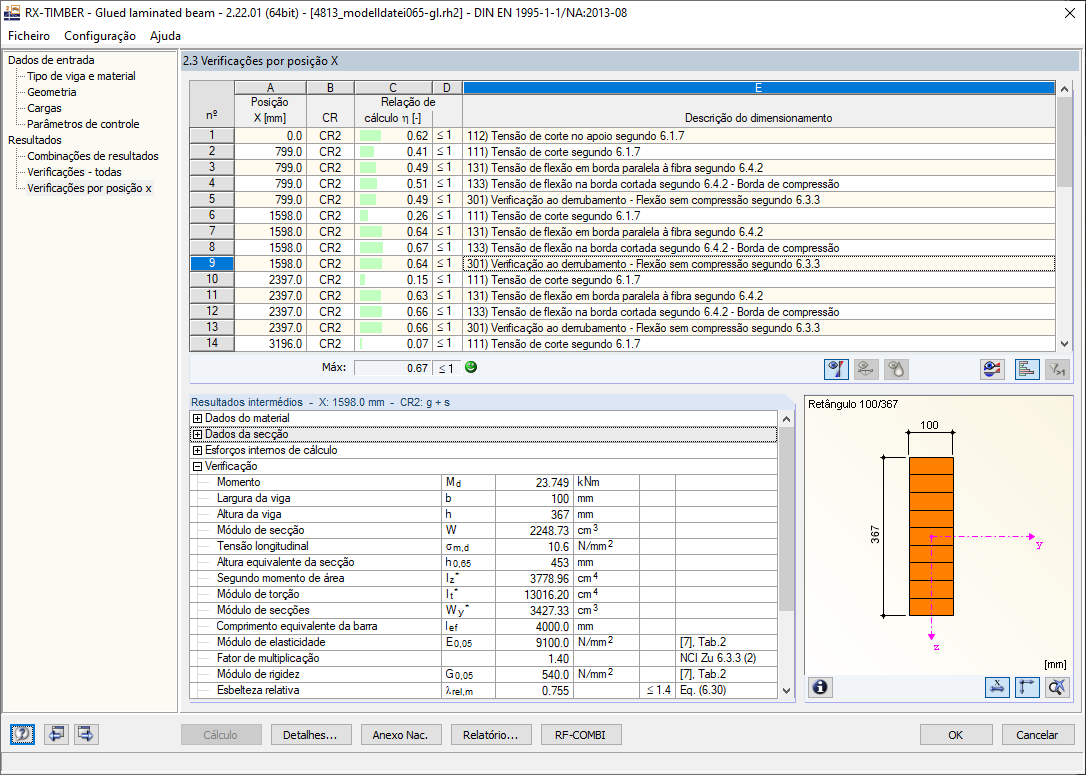1086x775 pixels.
Task: Click the Detalhes... button
Action: point(310,735)
